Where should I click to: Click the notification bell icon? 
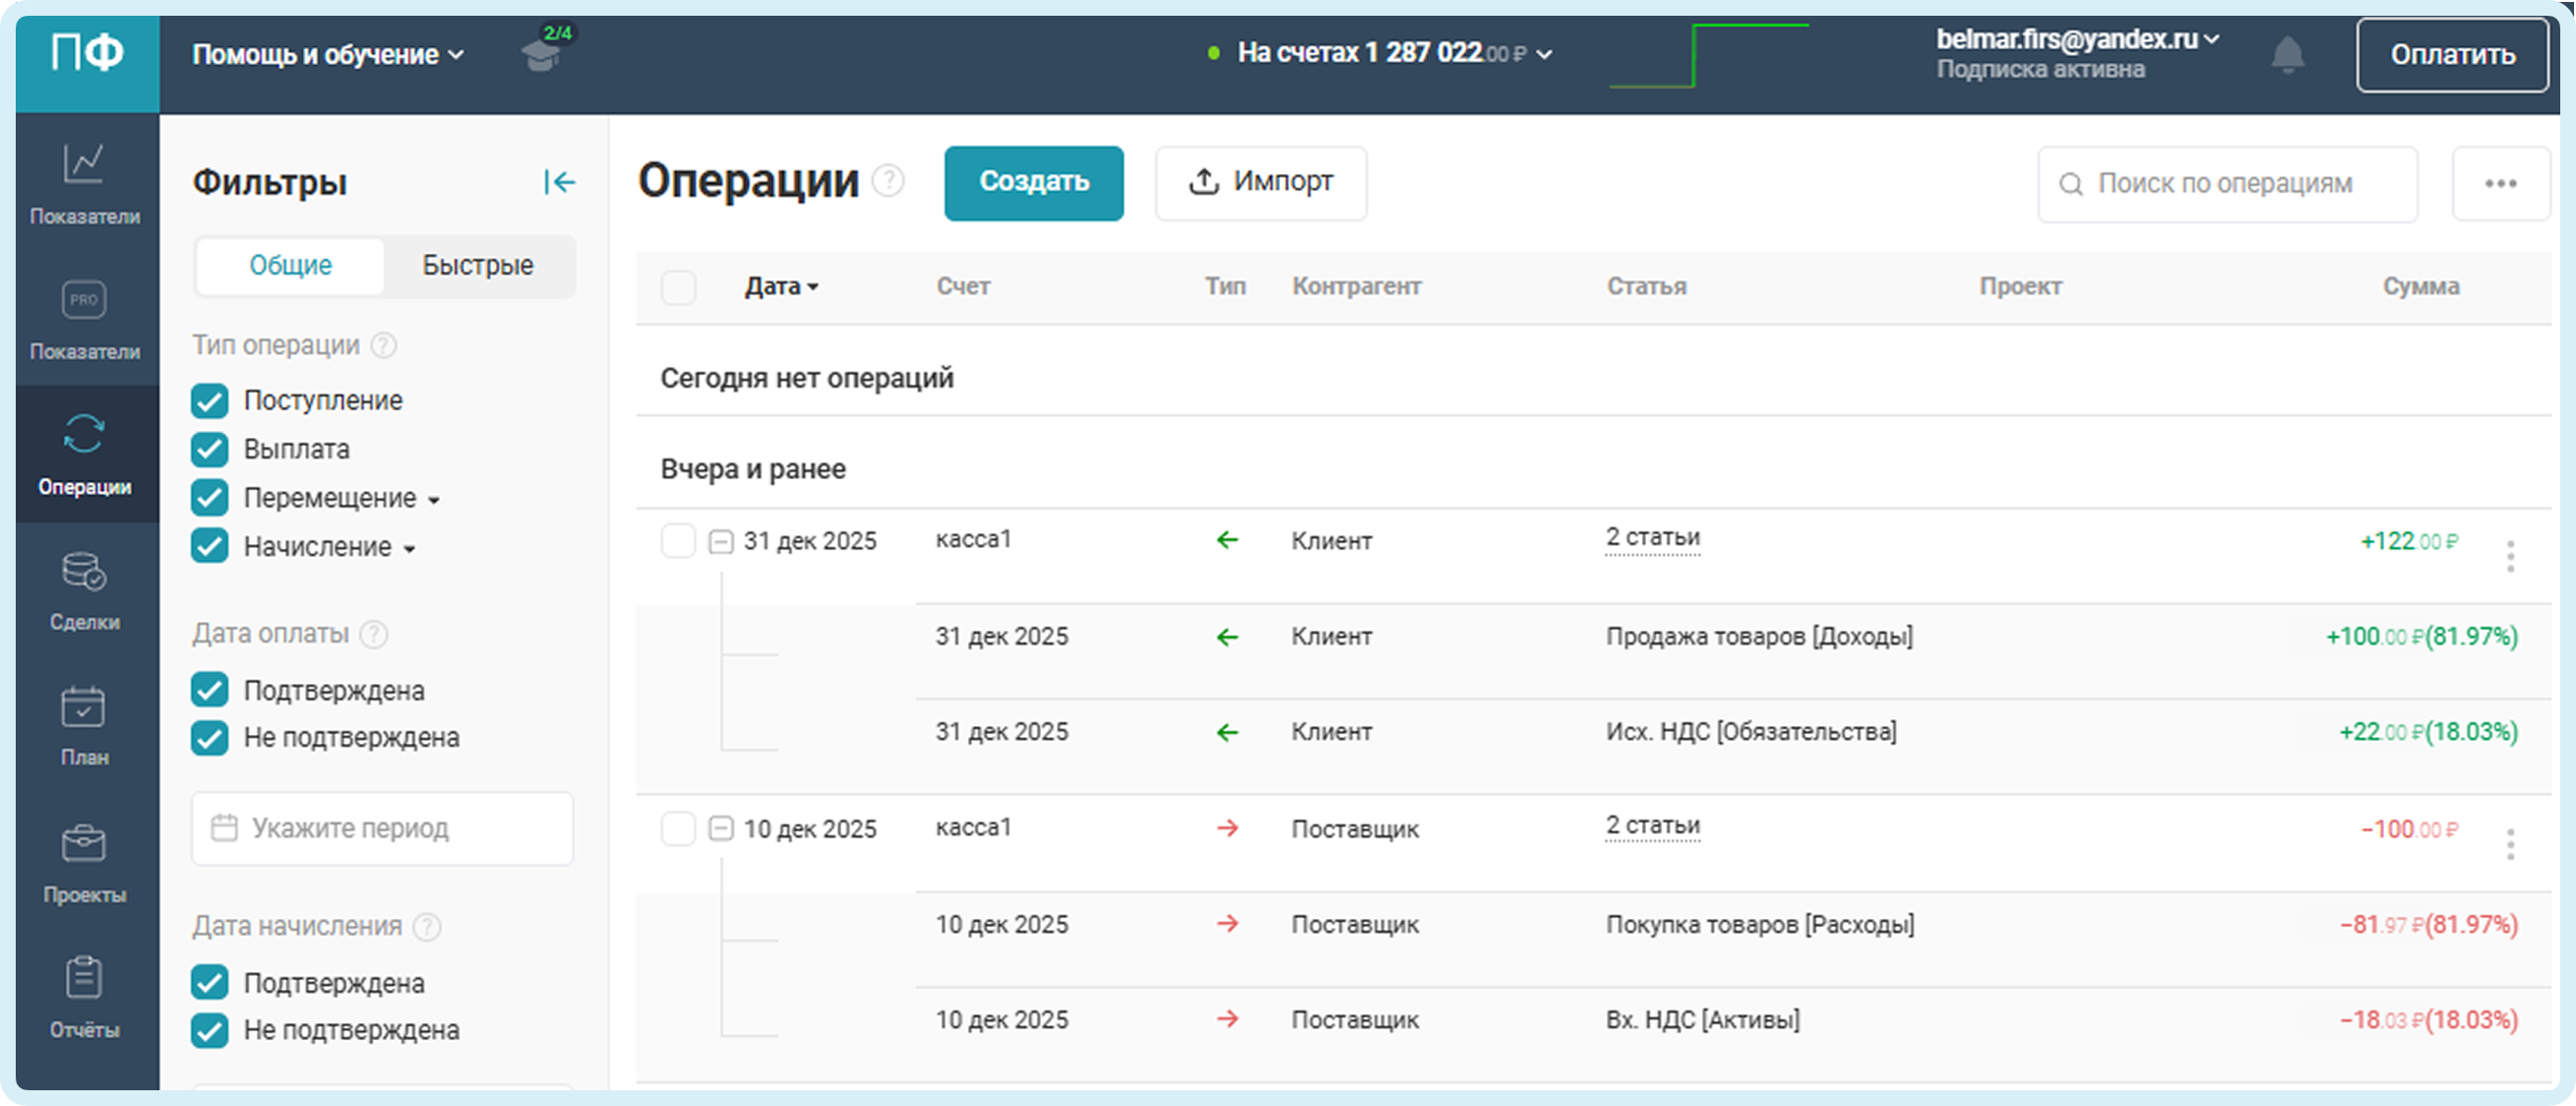2287,54
